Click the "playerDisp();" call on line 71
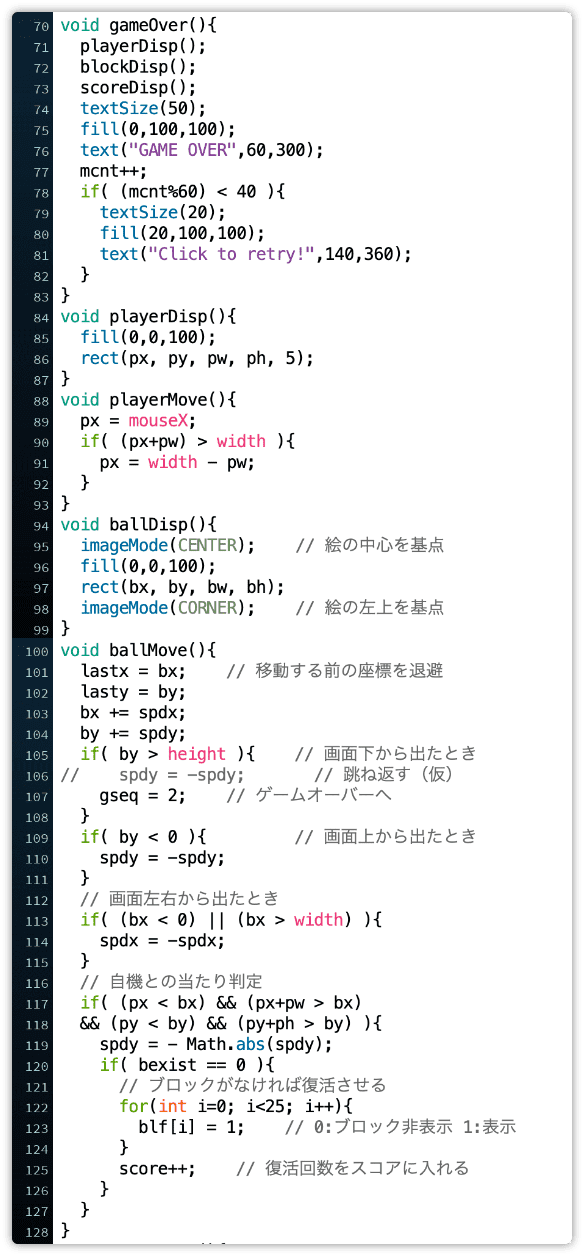This screenshot has height=1256, width=584. (x=143, y=47)
